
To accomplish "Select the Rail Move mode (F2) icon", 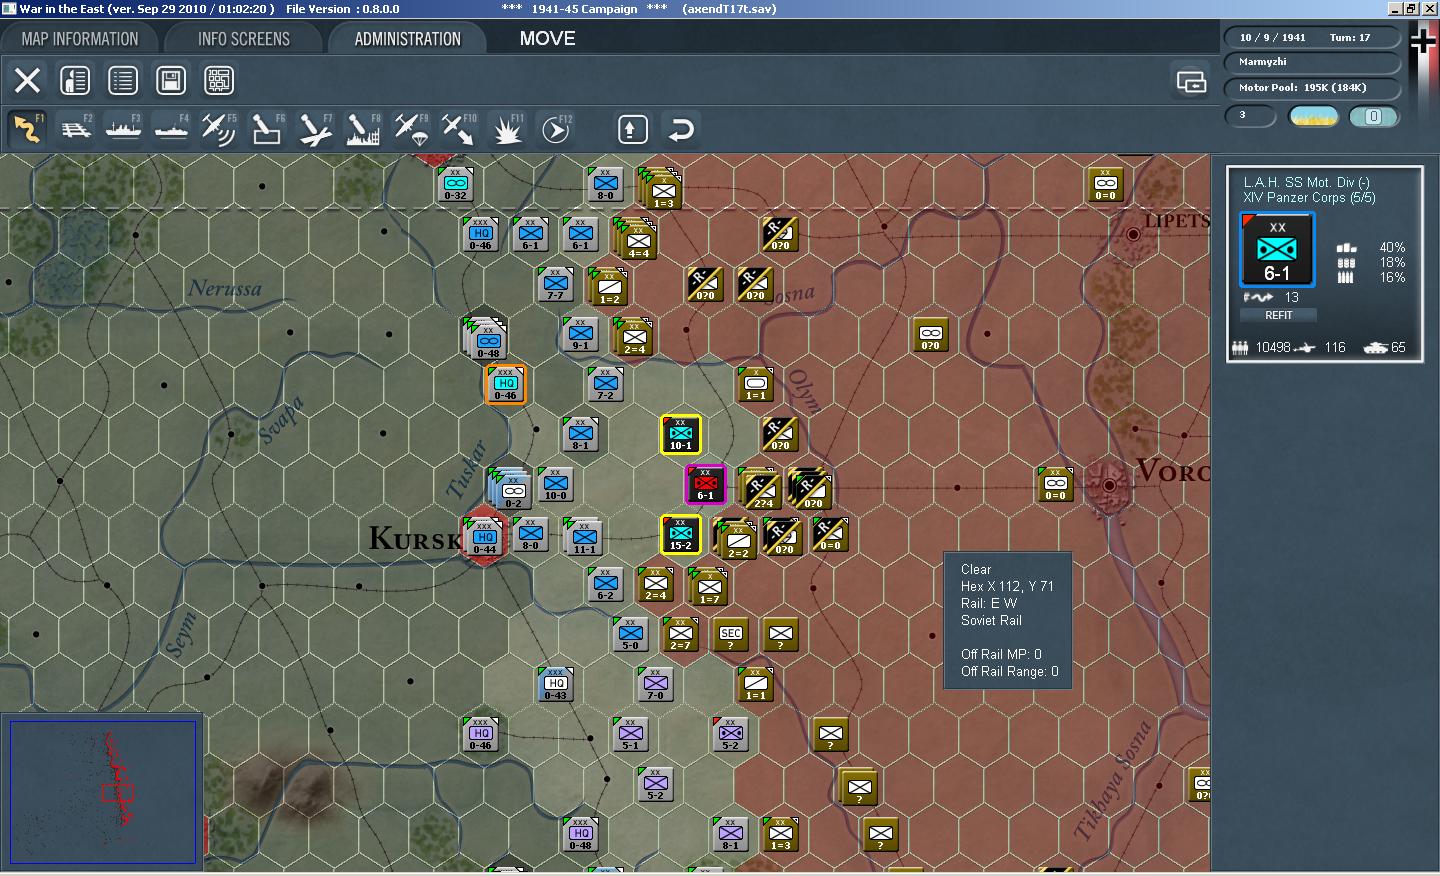I will 76,129.
